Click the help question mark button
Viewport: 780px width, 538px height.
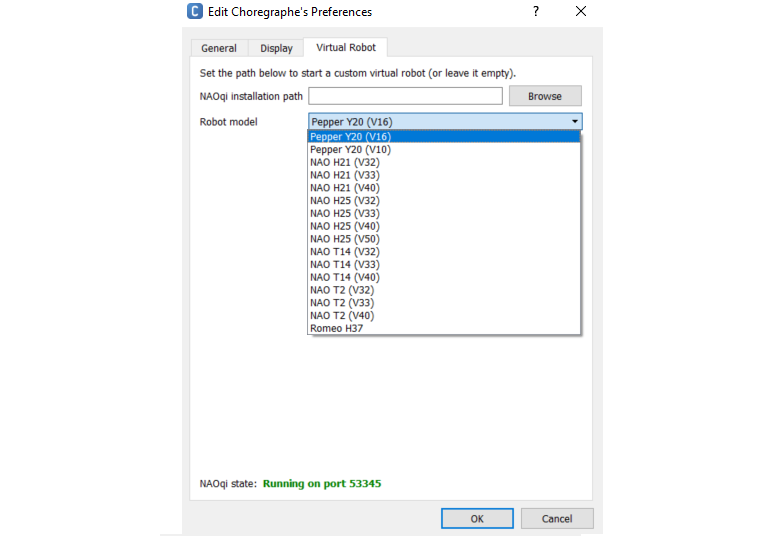tap(536, 11)
